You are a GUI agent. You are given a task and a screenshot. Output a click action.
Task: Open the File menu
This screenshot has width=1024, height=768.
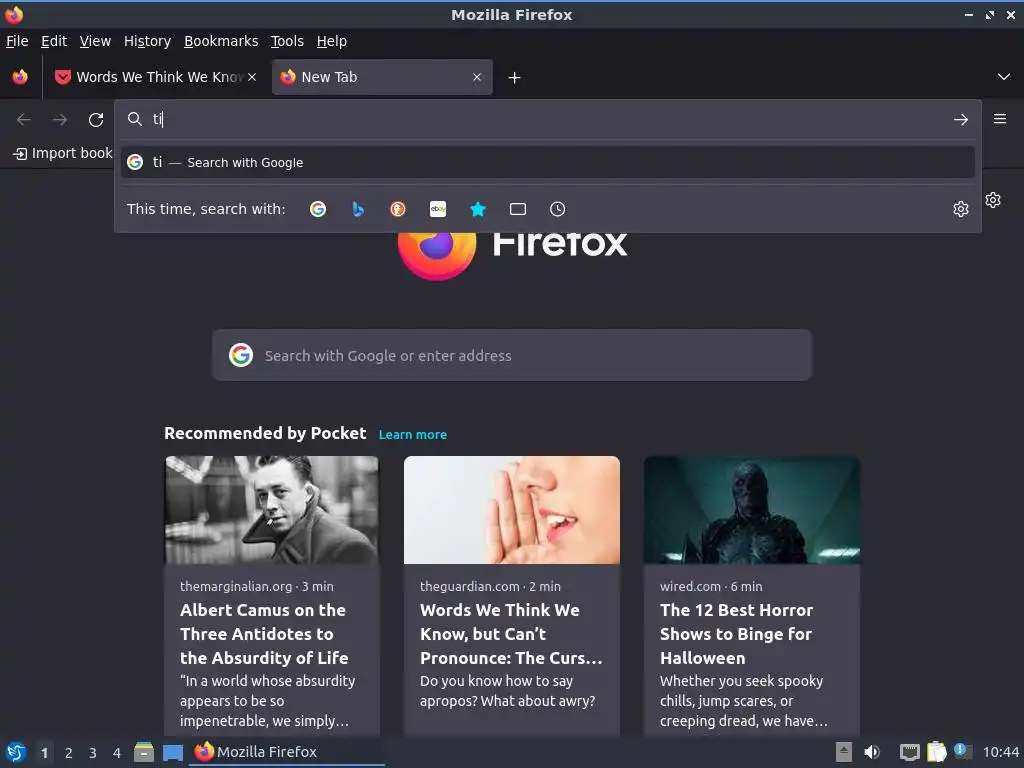17,41
